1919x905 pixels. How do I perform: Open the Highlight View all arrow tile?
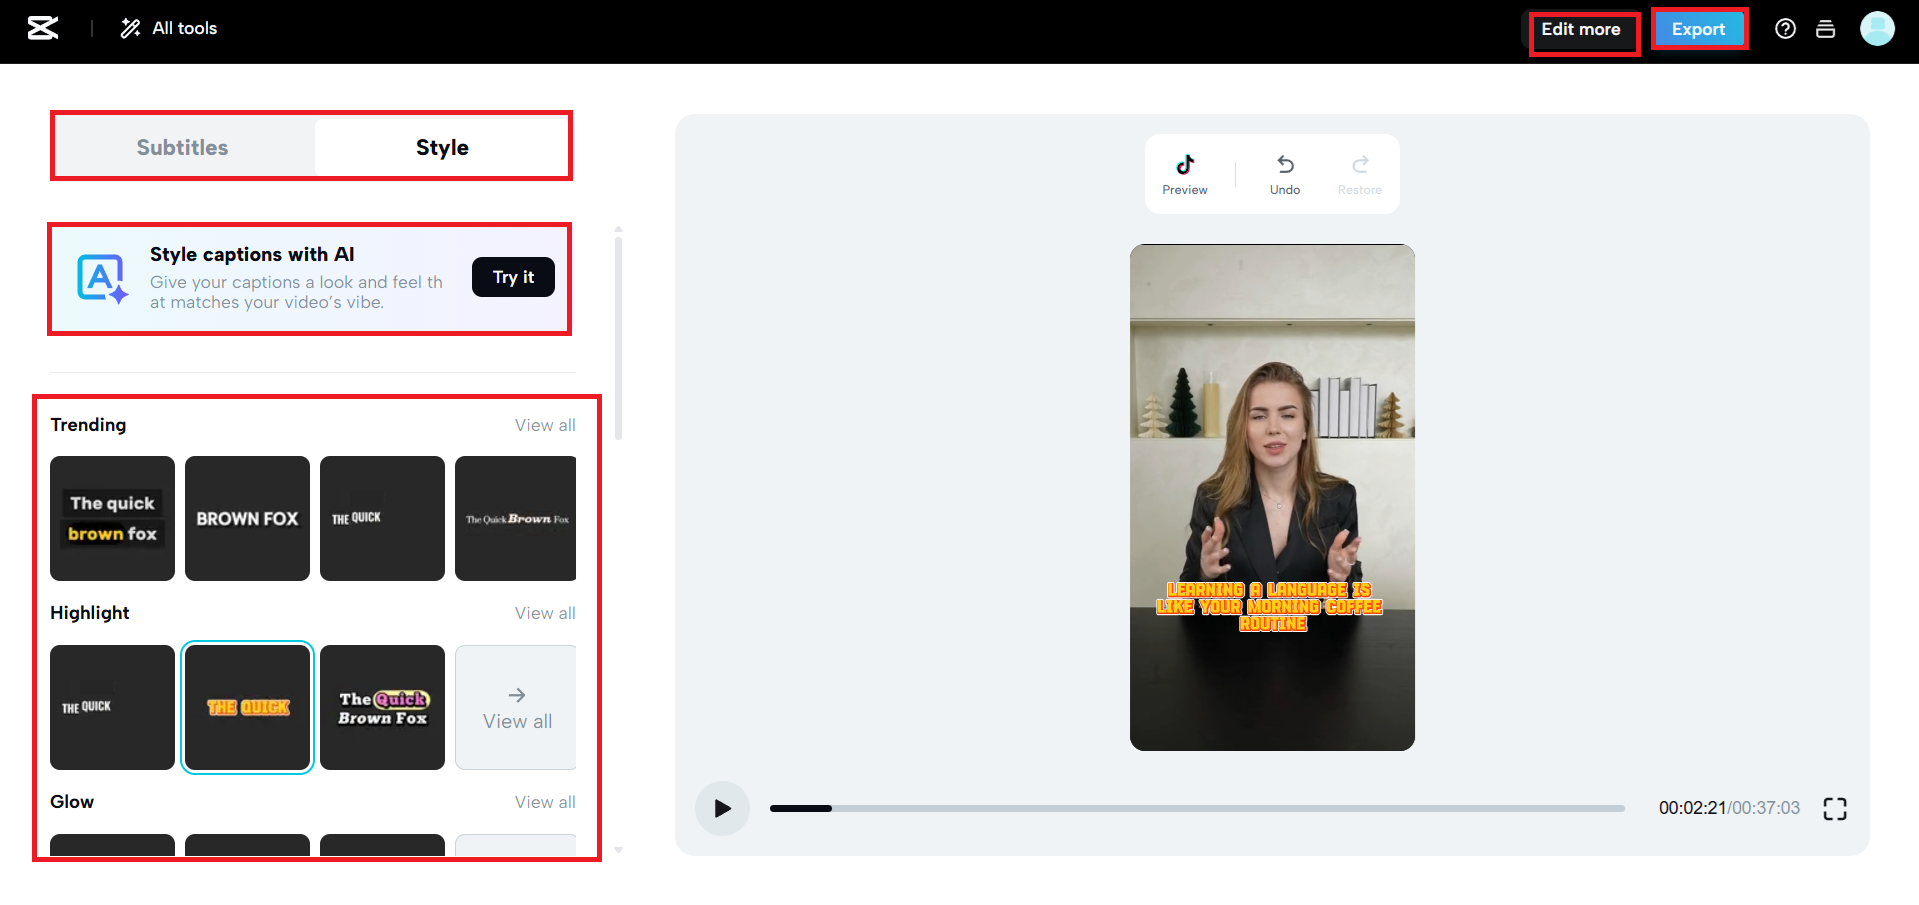click(516, 707)
